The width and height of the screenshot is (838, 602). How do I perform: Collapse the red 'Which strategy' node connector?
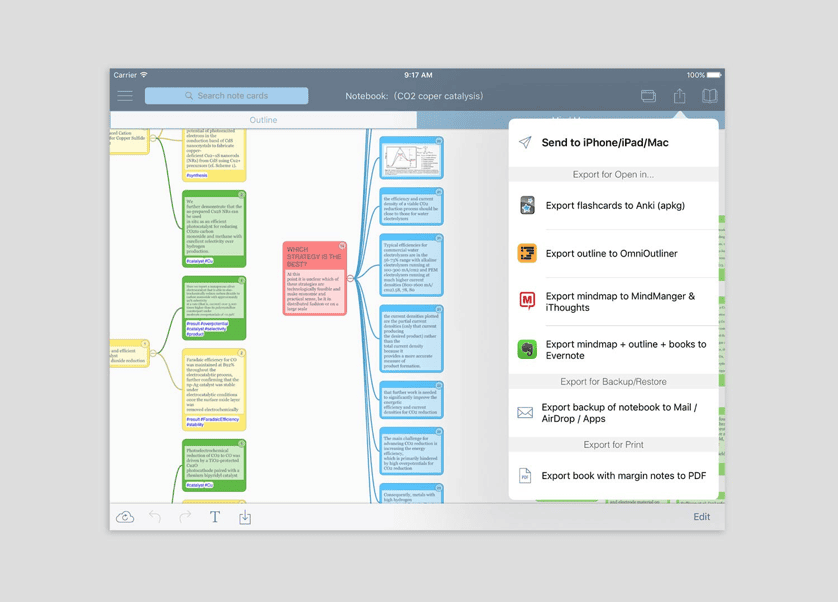click(x=351, y=278)
